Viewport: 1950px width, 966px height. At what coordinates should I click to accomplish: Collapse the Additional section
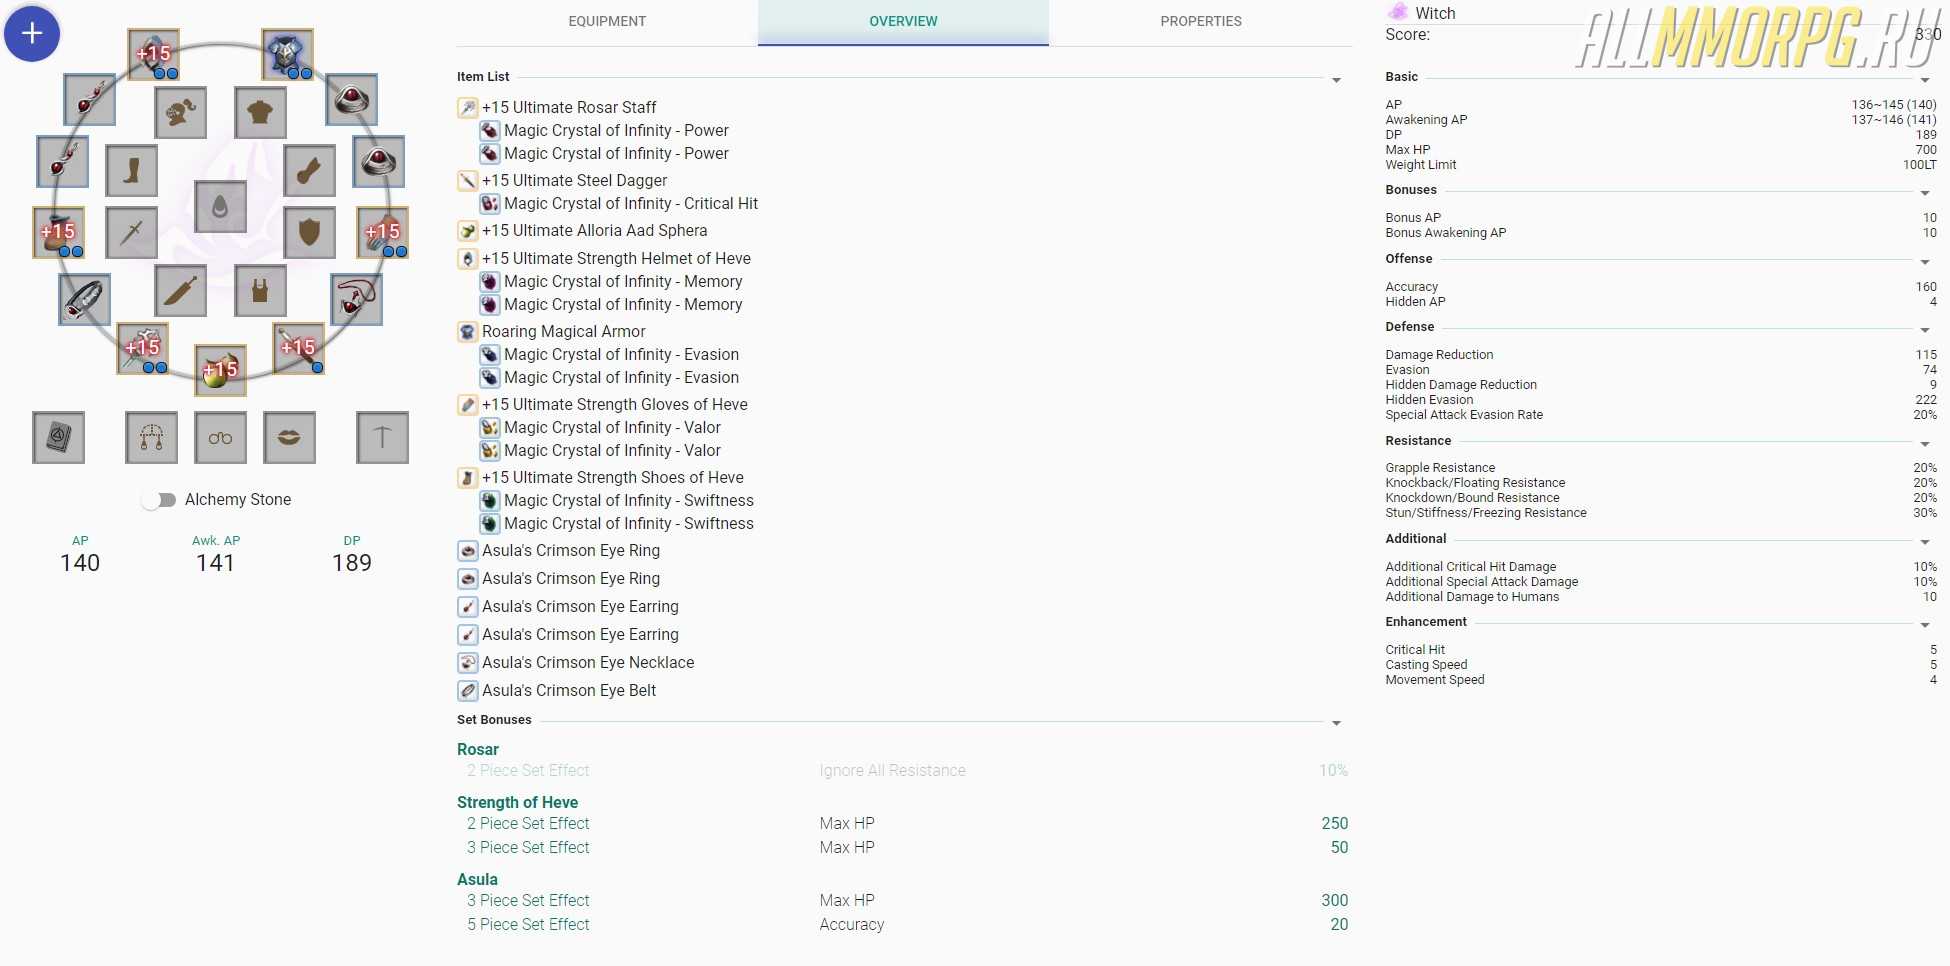pyautogui.click(x=1925, y=542)
